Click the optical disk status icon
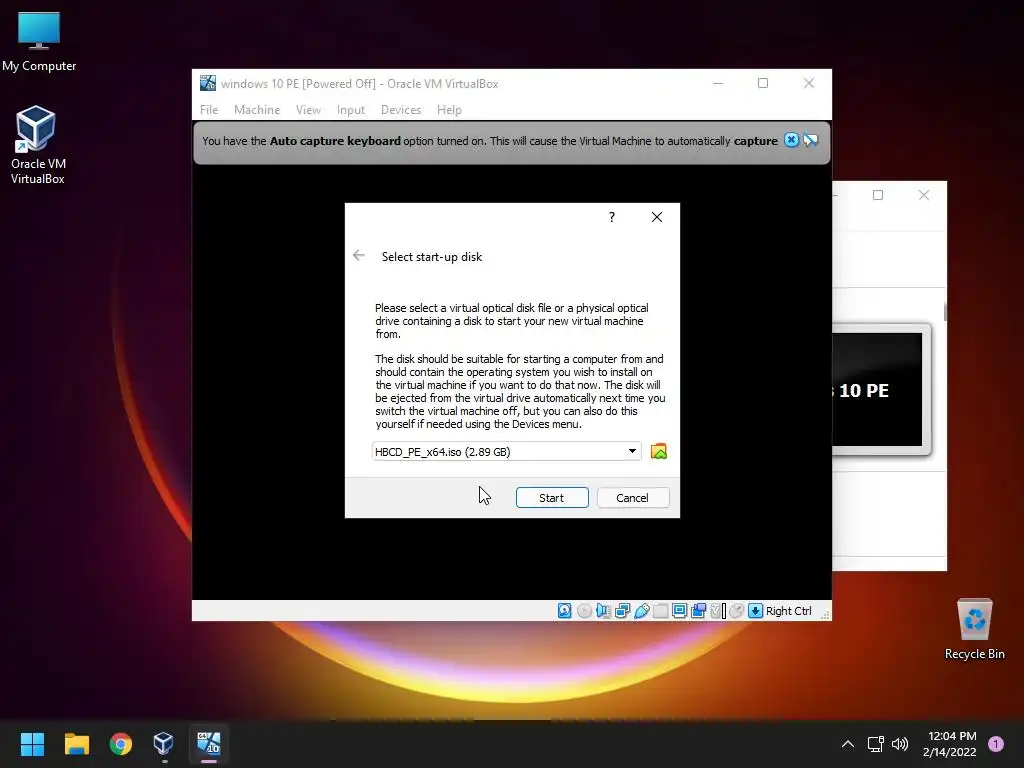This screenshot has width=1024, height=768. coord(584,611)
